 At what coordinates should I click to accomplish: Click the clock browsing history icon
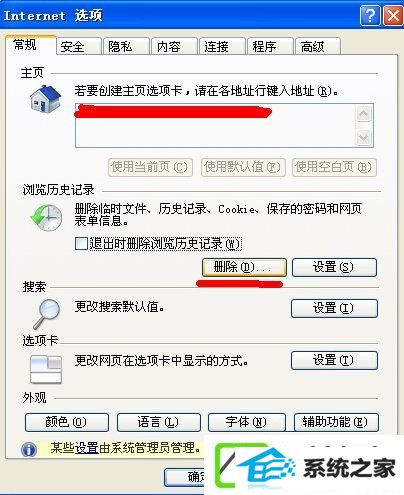pyautogui.click(x=46, y=217)
